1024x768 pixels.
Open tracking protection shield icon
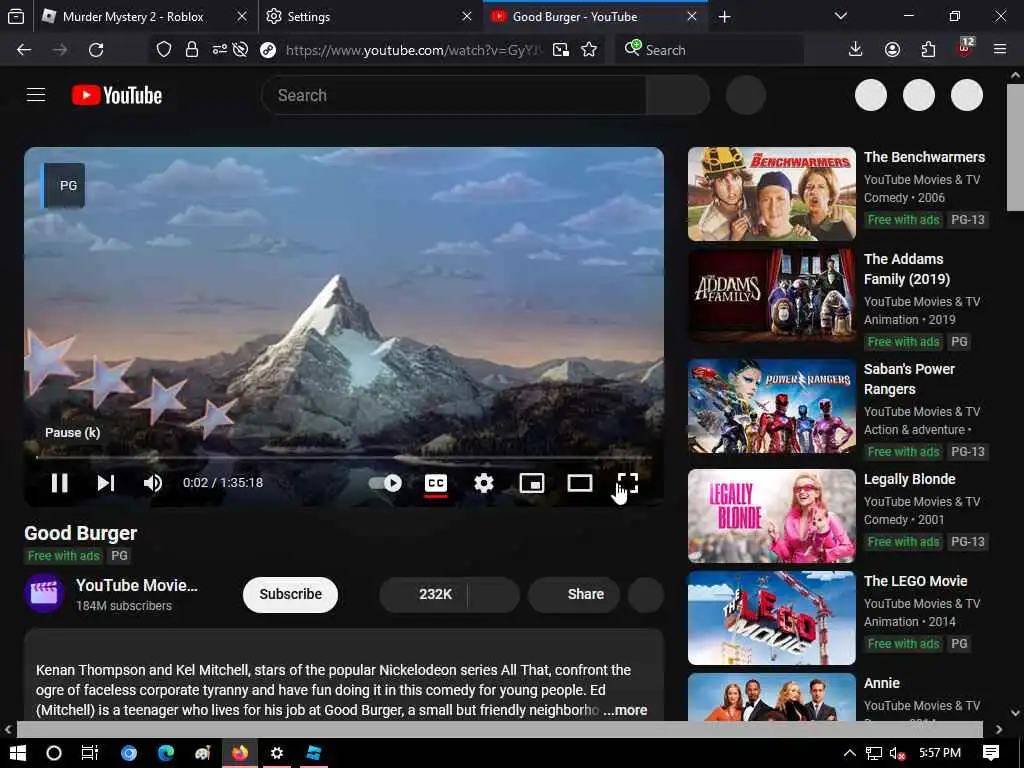163,50
